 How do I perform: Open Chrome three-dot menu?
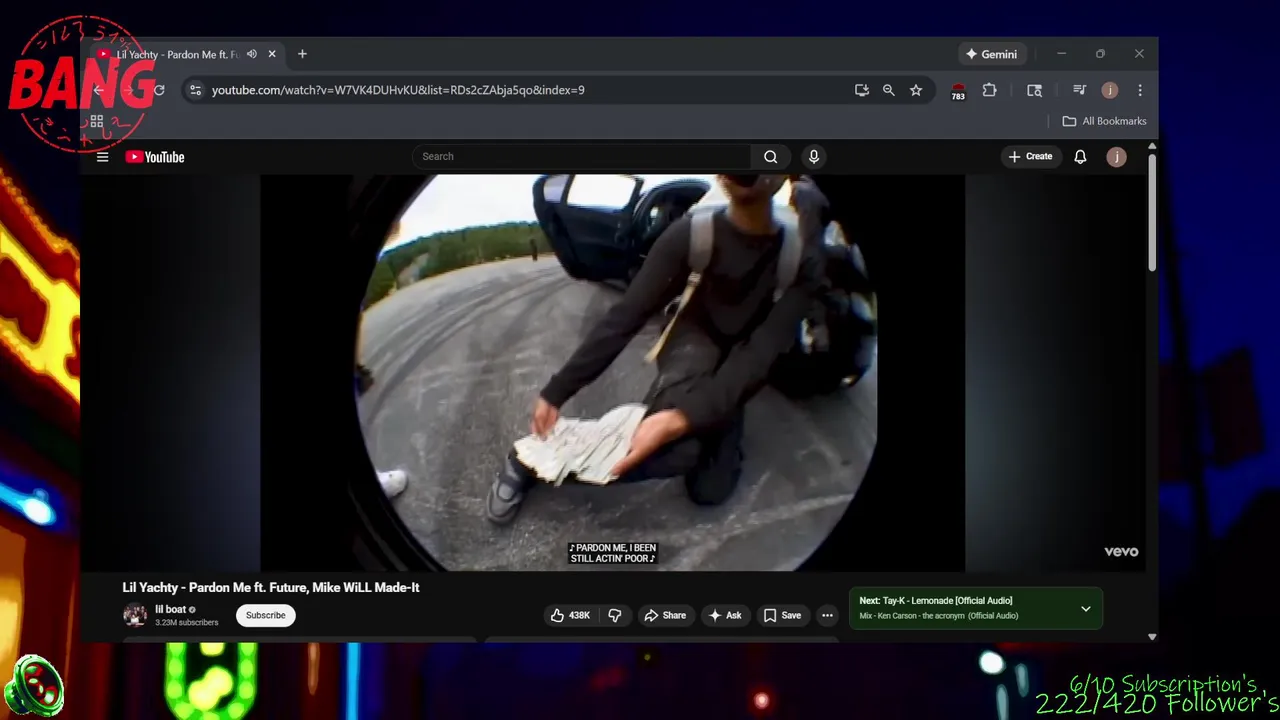pos(1140,90)
